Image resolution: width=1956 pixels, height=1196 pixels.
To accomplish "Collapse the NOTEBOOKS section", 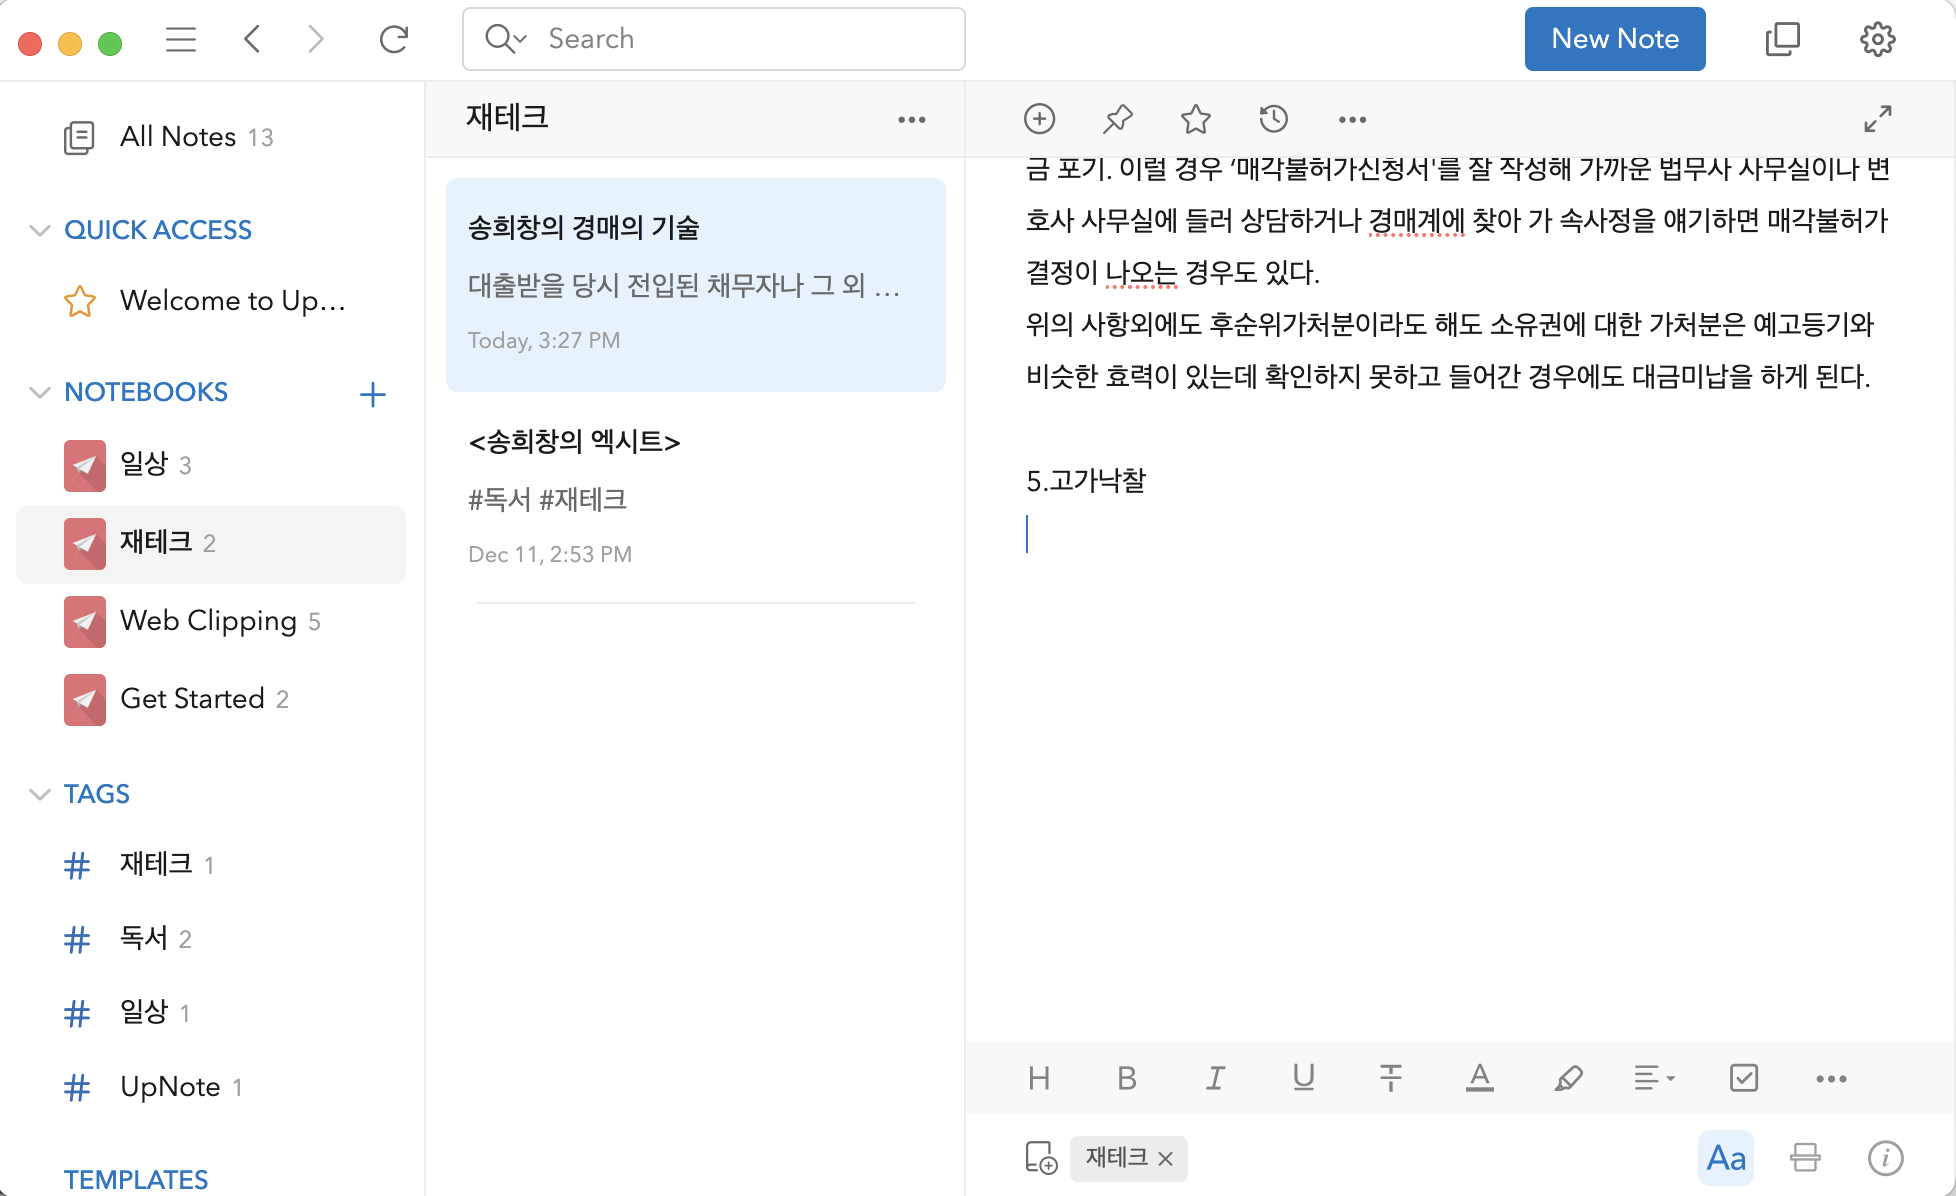I will [x=40, y=392].
